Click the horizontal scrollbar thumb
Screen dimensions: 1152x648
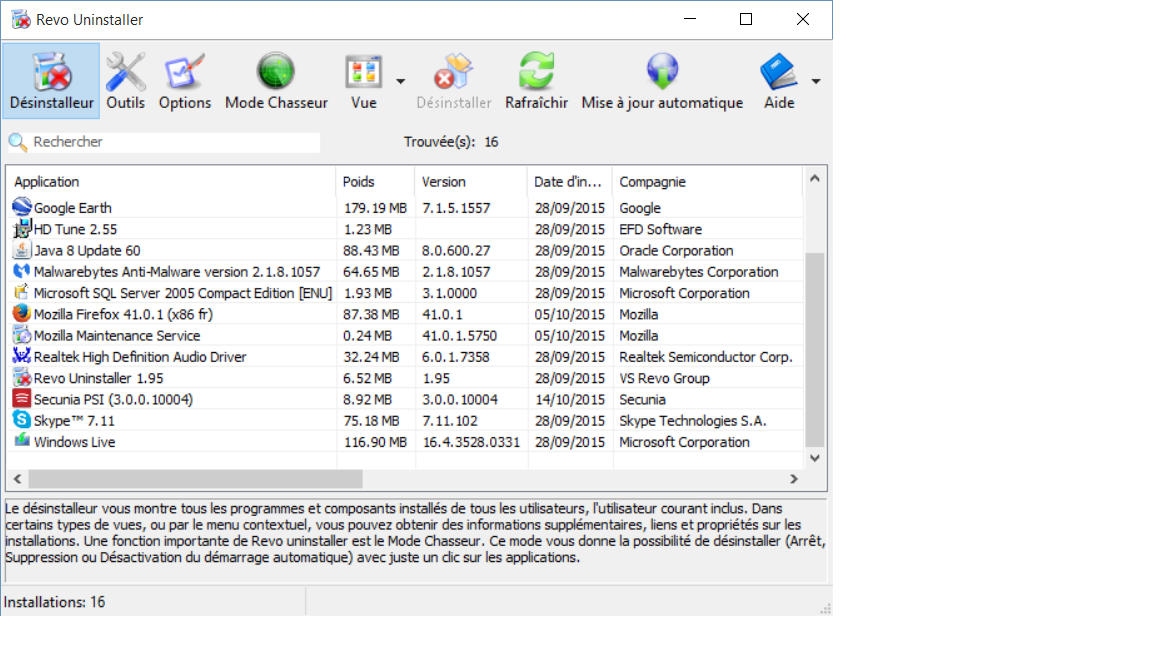[195, 479]
